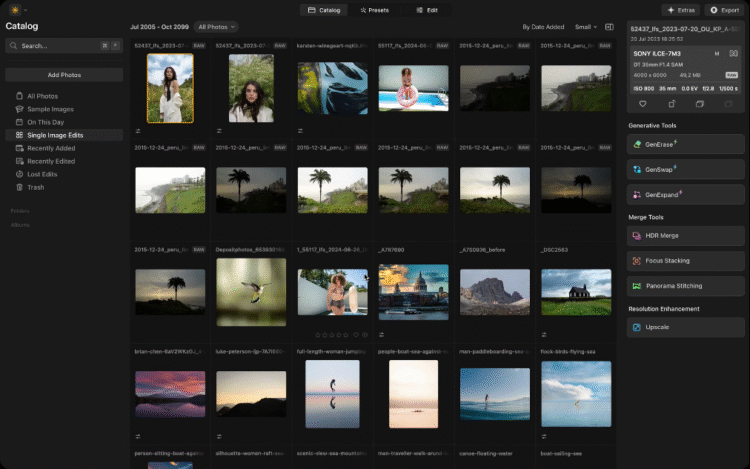Click the 'Jul 2005 - Oct 2099' date range
The image size is (750, 469).
click(159, 27)
